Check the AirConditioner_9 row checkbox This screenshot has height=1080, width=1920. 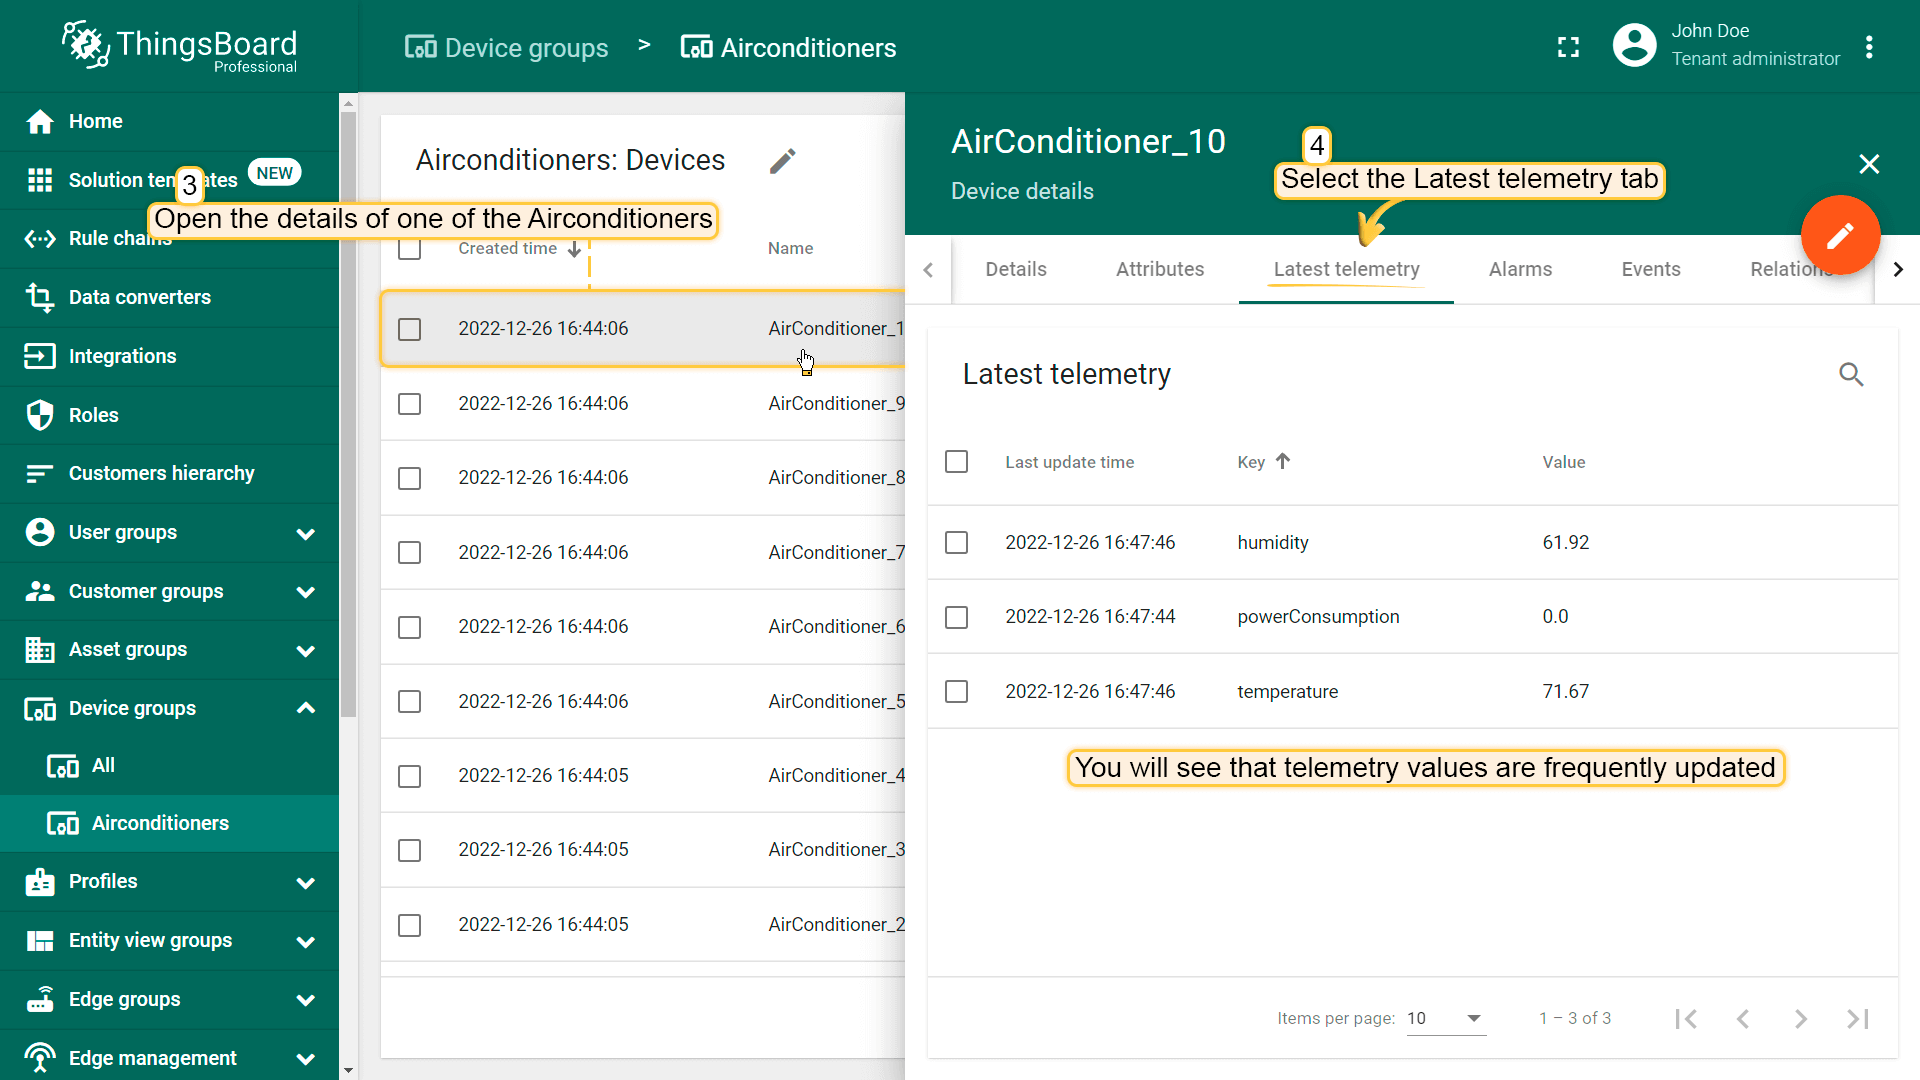click(409, 404)
